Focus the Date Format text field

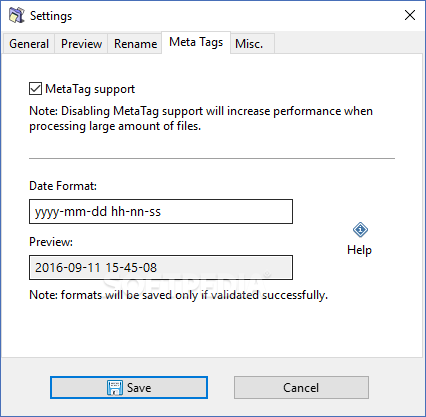[161, 212]
